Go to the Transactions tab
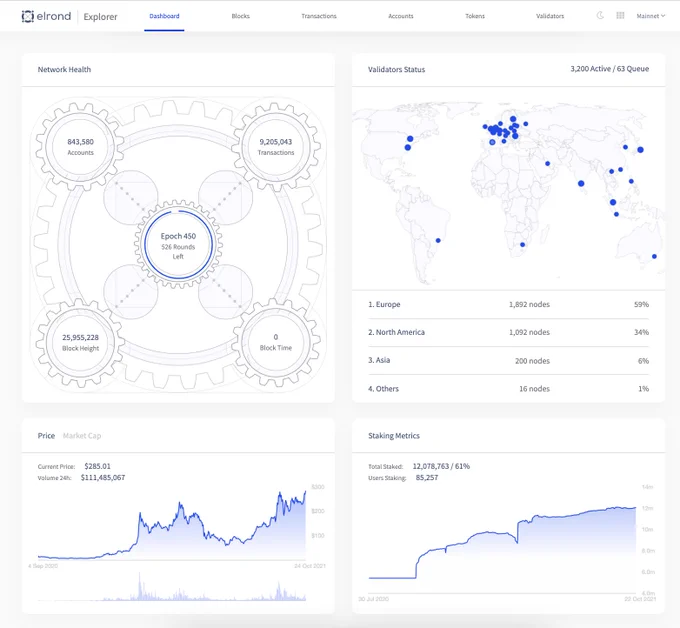This screenshot has width=680, height=628. tap(319, 16)
